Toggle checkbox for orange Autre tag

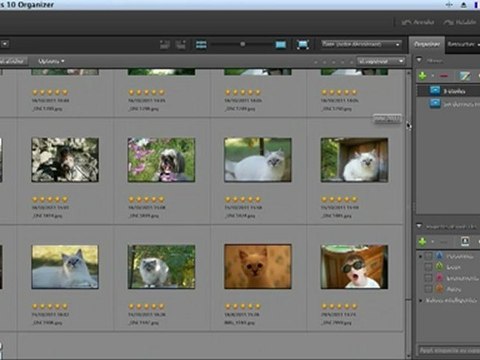428,288
